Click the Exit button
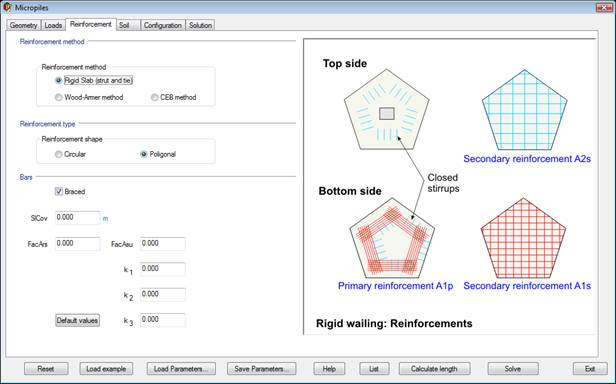This screenshot has height=384, width=616. click(590, 369)
